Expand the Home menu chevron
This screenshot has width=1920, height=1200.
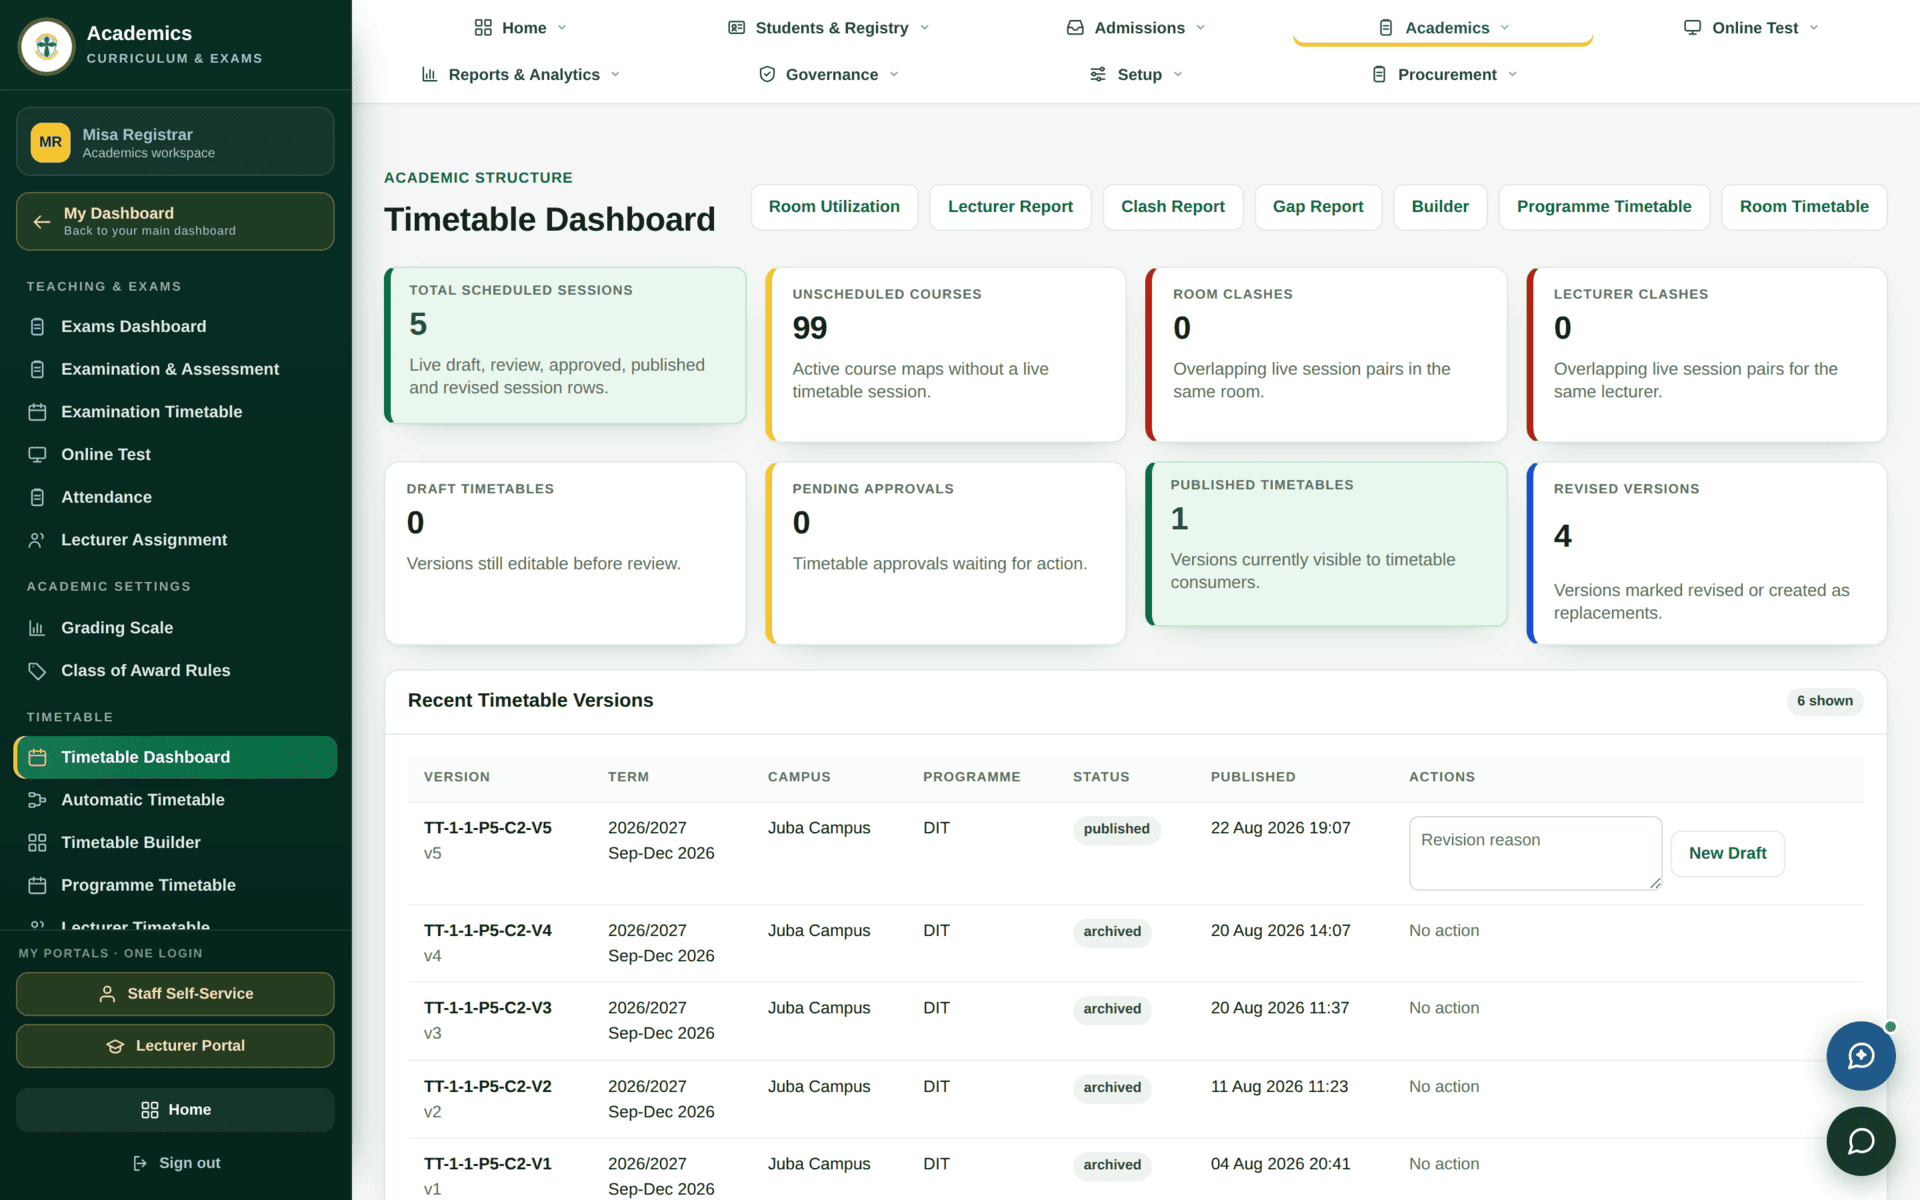coord(562,28)
